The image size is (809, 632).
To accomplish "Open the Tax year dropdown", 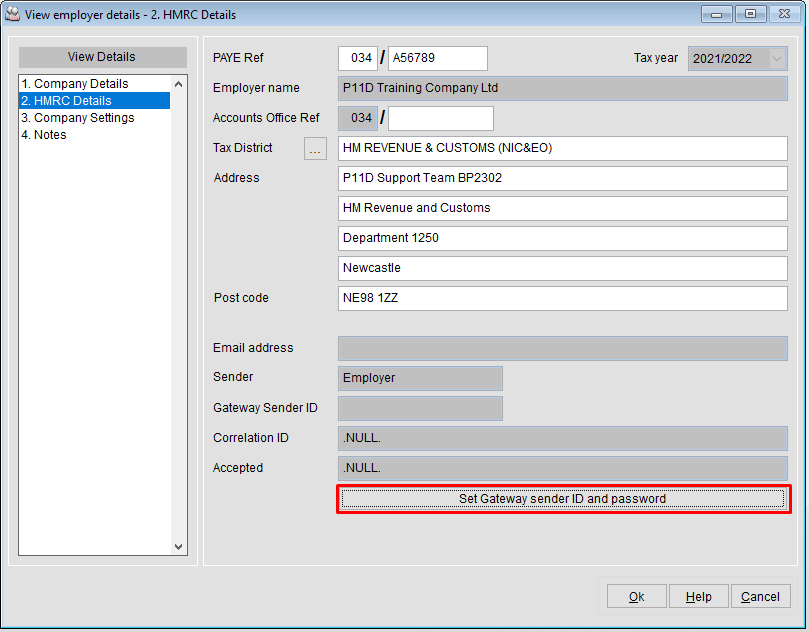I will [778, 58].
